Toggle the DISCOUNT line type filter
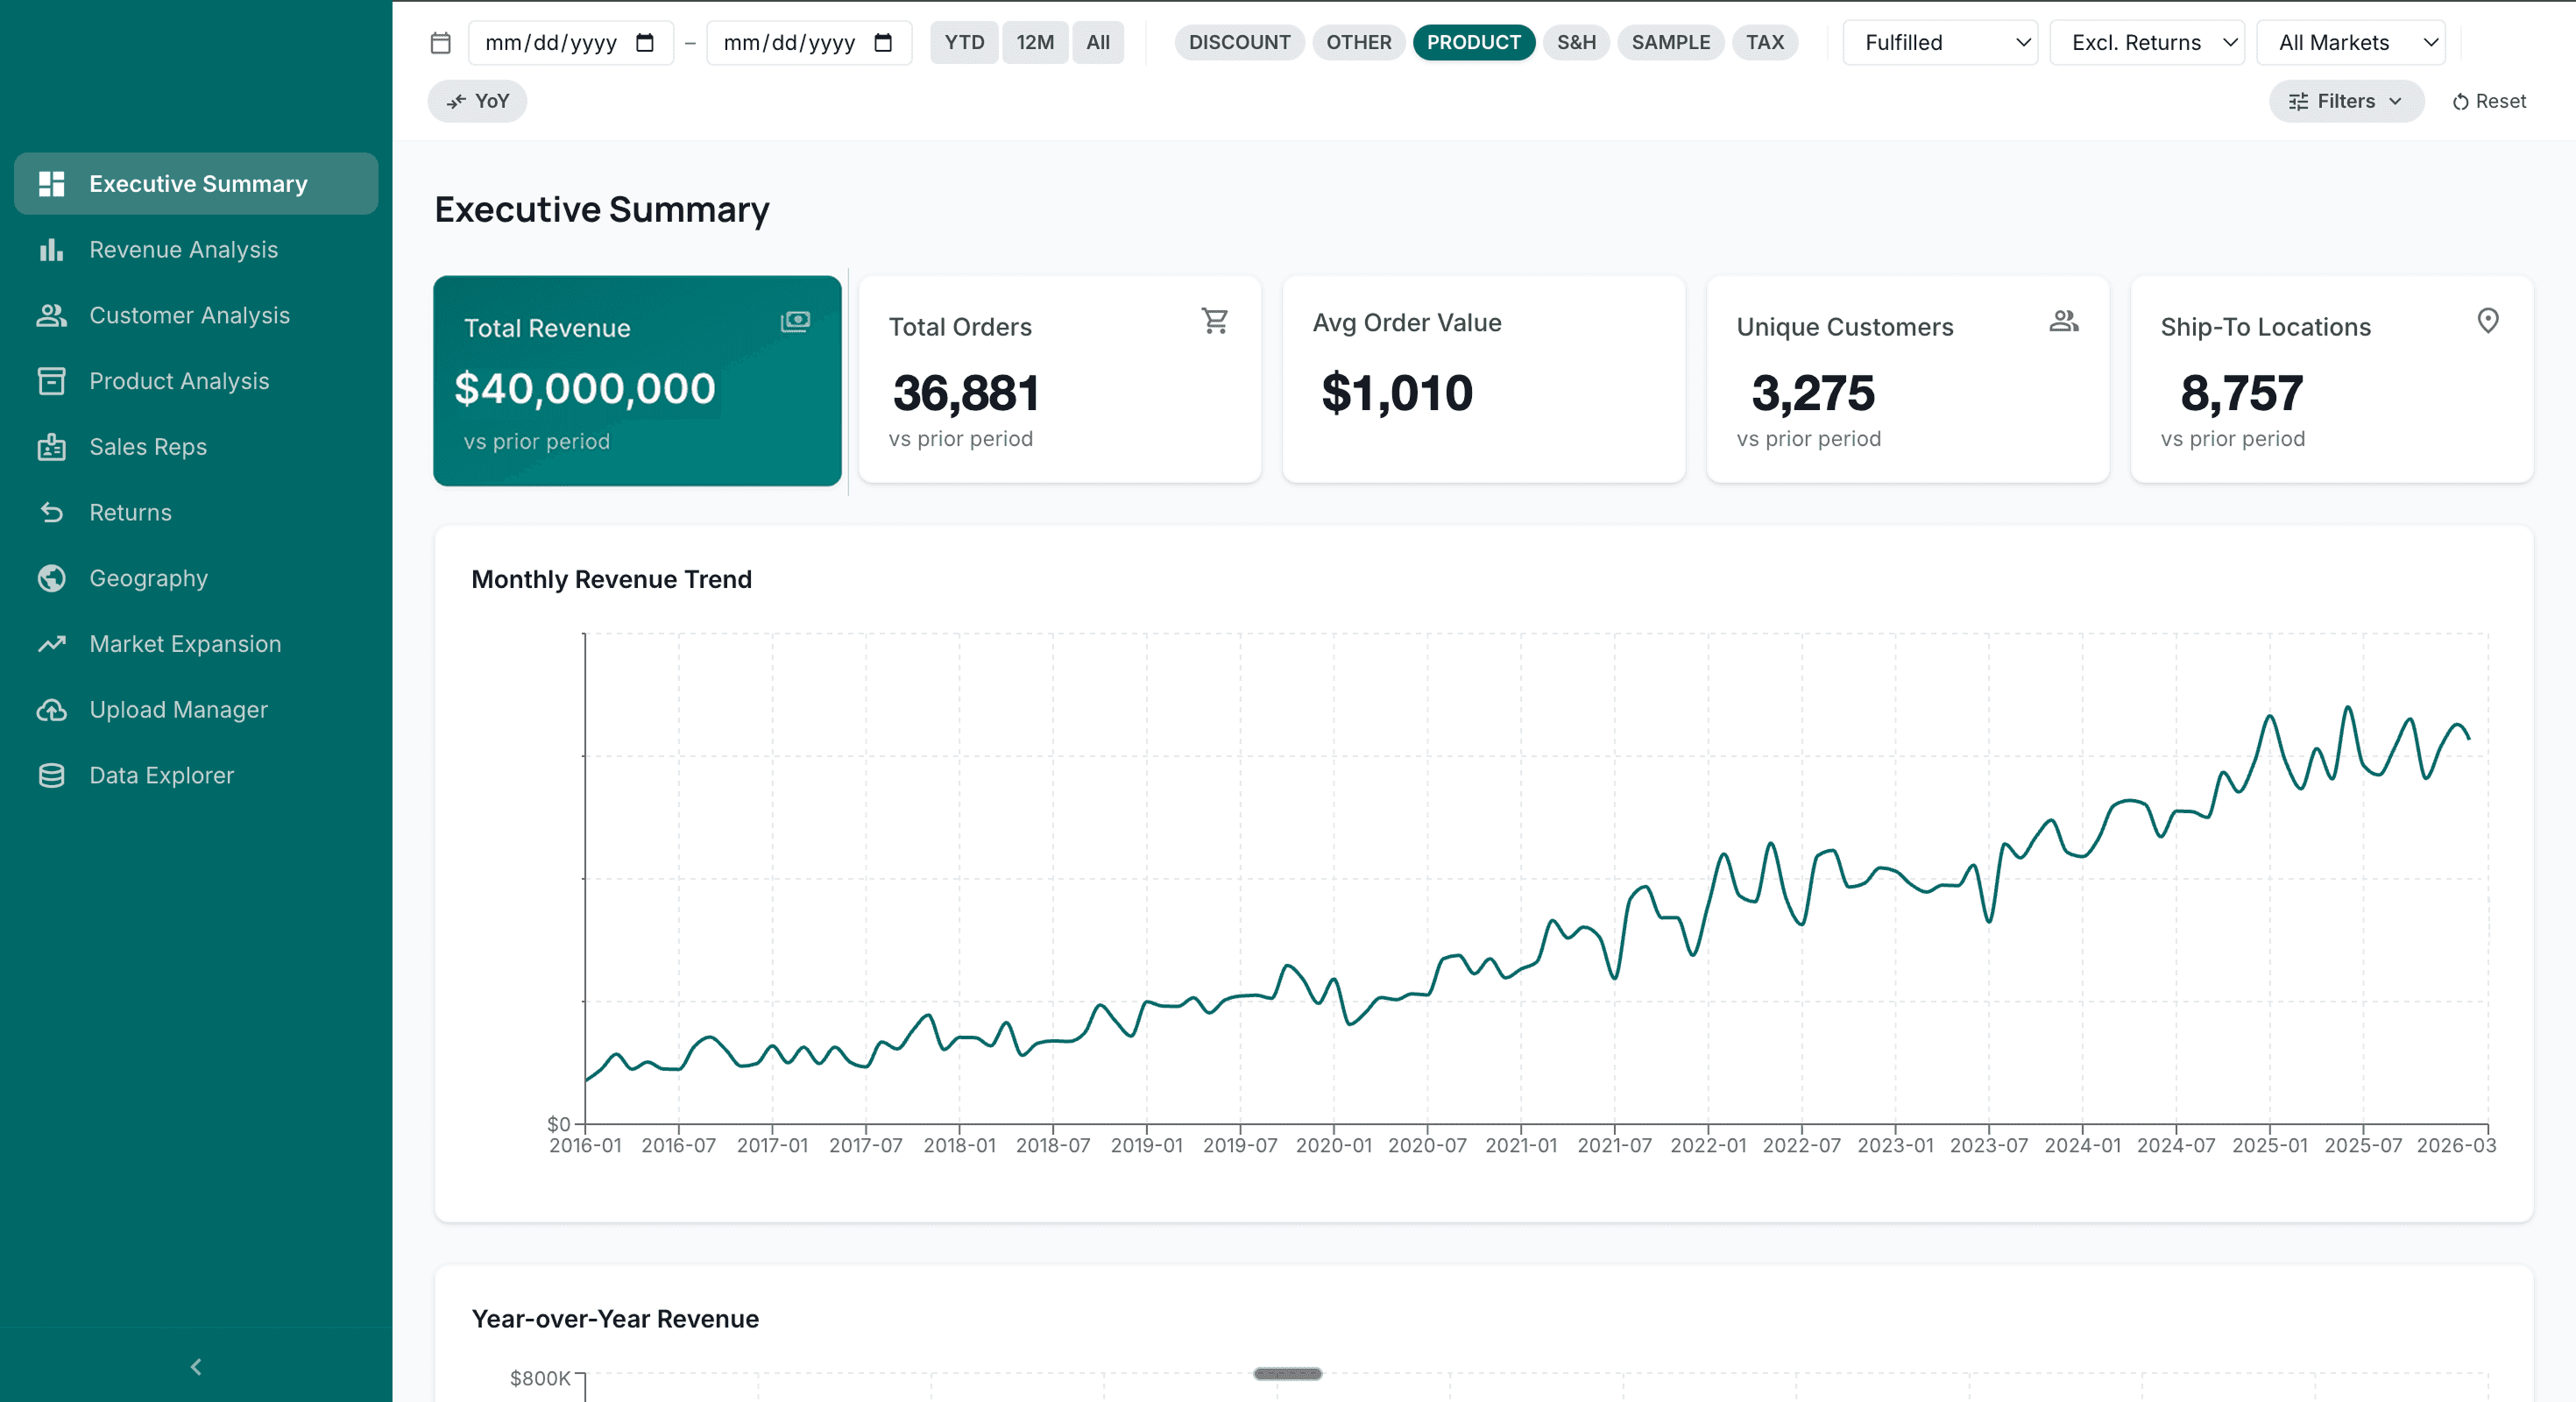2576x1402 pixels. [x=1238, y=42]
